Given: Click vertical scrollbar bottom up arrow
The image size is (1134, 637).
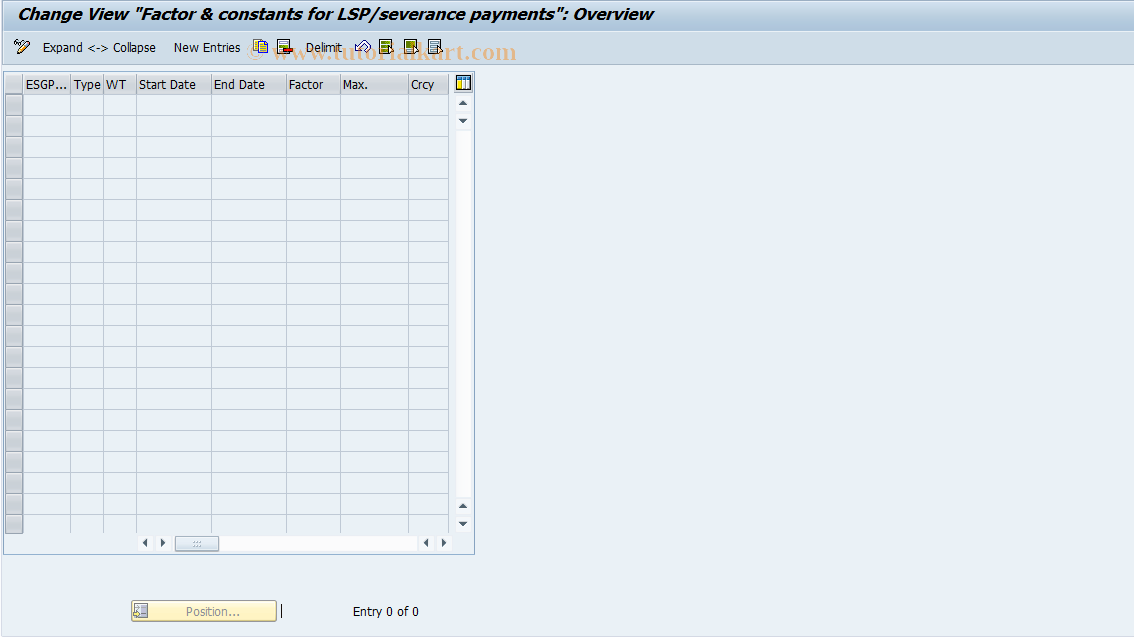Looking at the screenshot, I should (463, 506).
